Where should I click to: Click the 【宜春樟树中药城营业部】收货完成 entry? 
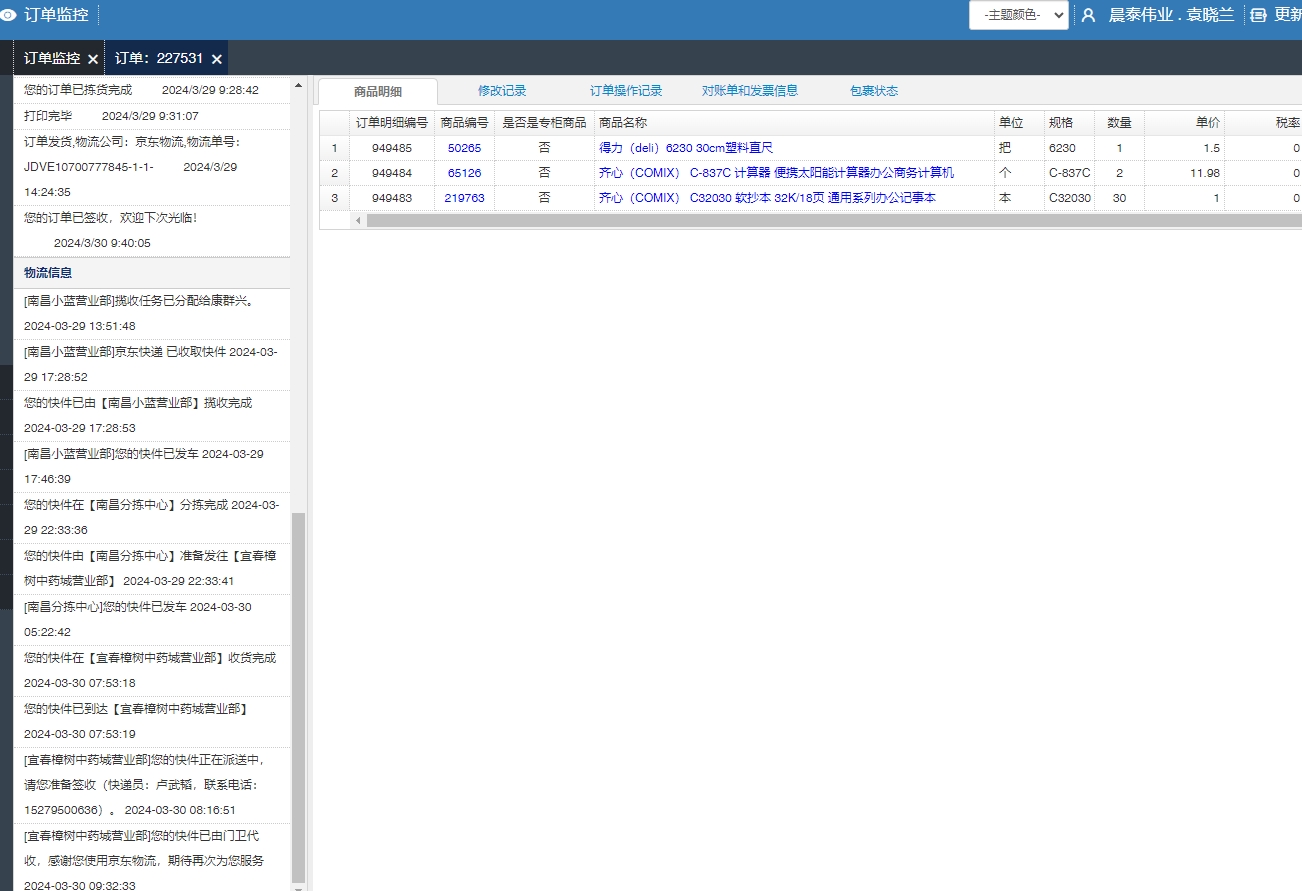pos(152,671)
